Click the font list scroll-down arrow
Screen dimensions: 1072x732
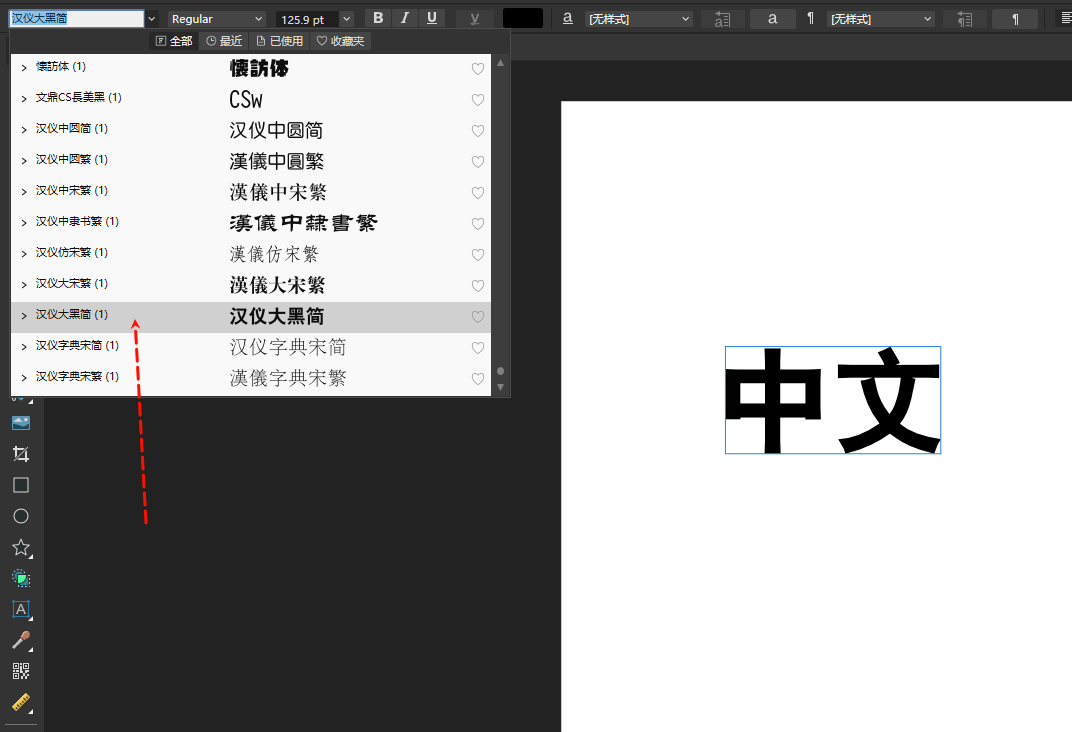(x=500, y=387)
